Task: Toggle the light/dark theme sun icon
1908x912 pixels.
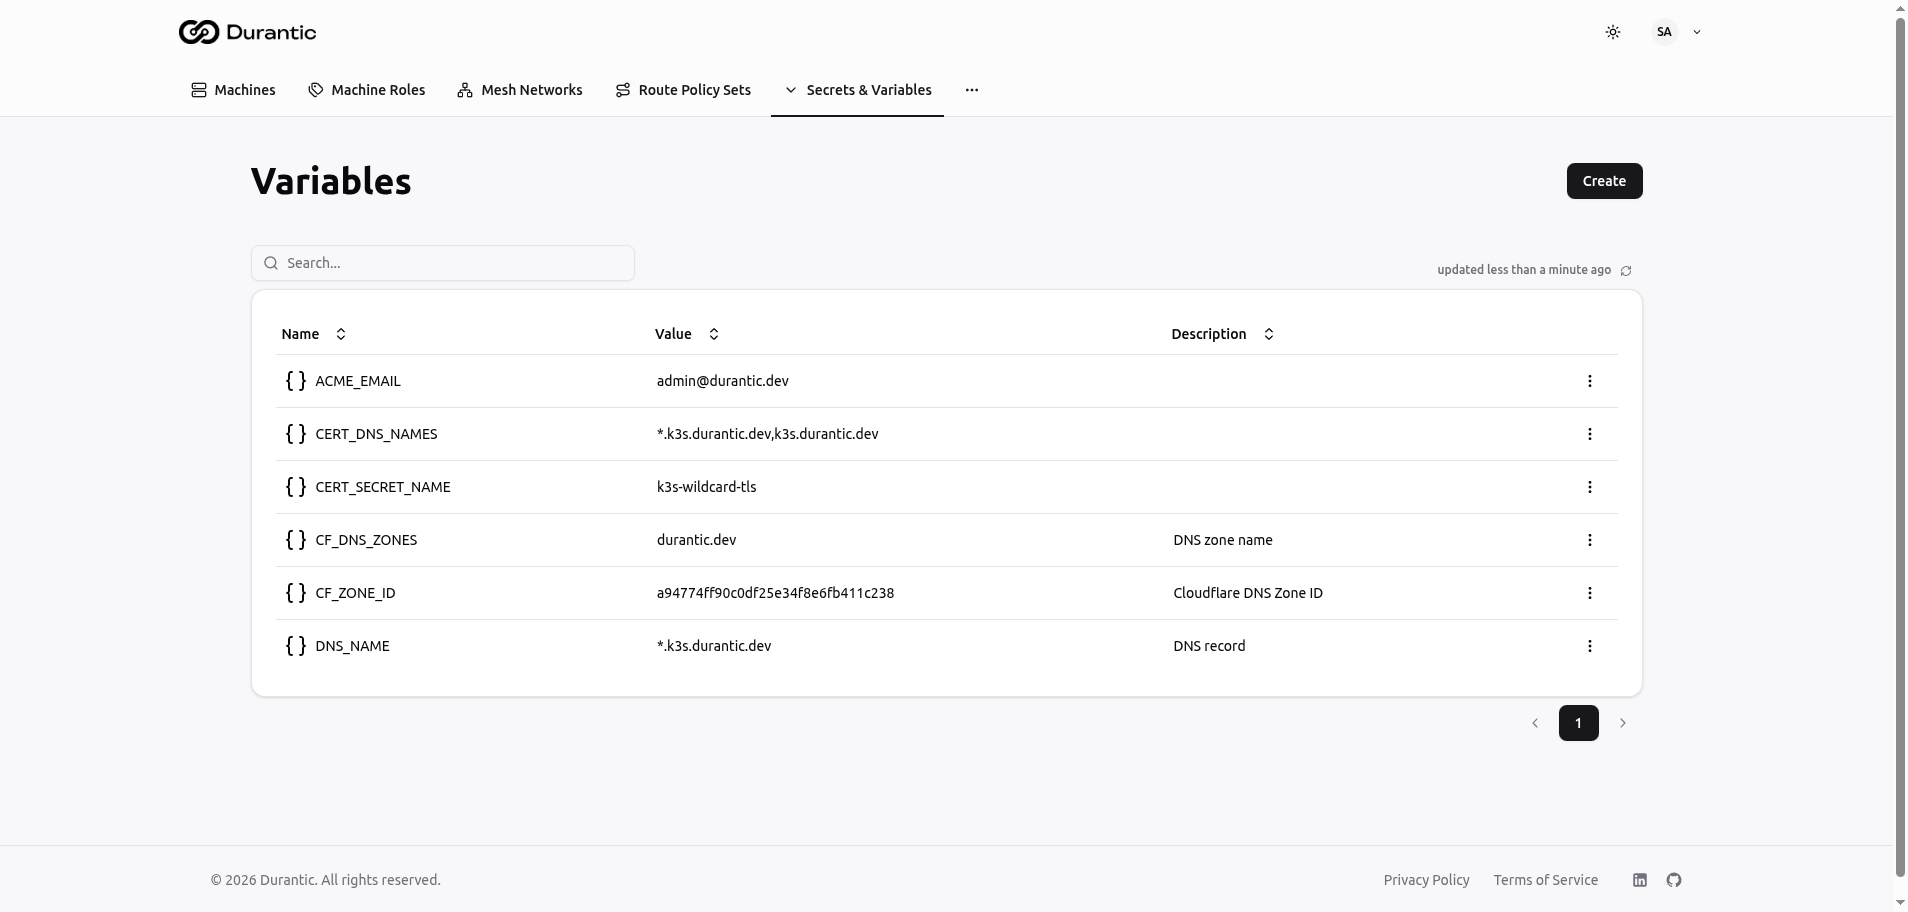Action: coord(1612,32)
